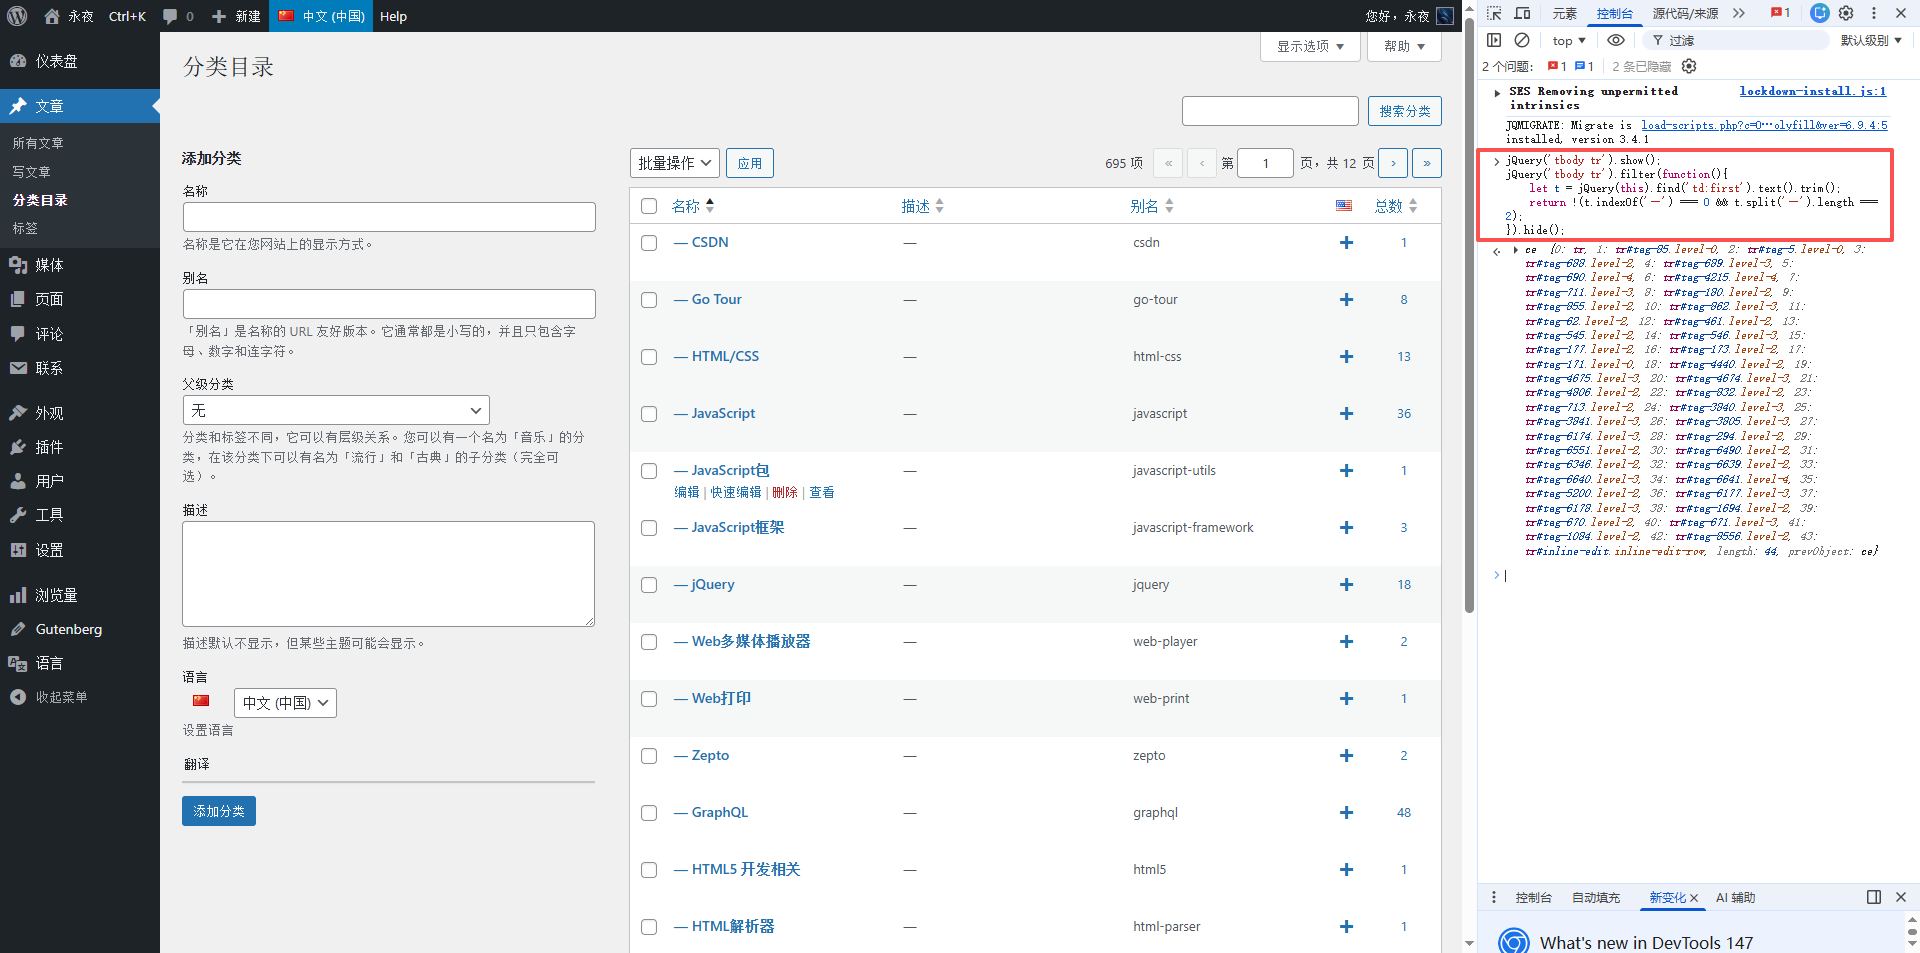Screen dimensions: 1920x953
Task: Open the 中文 (中国) language dropdown in form
Action: click(x=285, y=703)
